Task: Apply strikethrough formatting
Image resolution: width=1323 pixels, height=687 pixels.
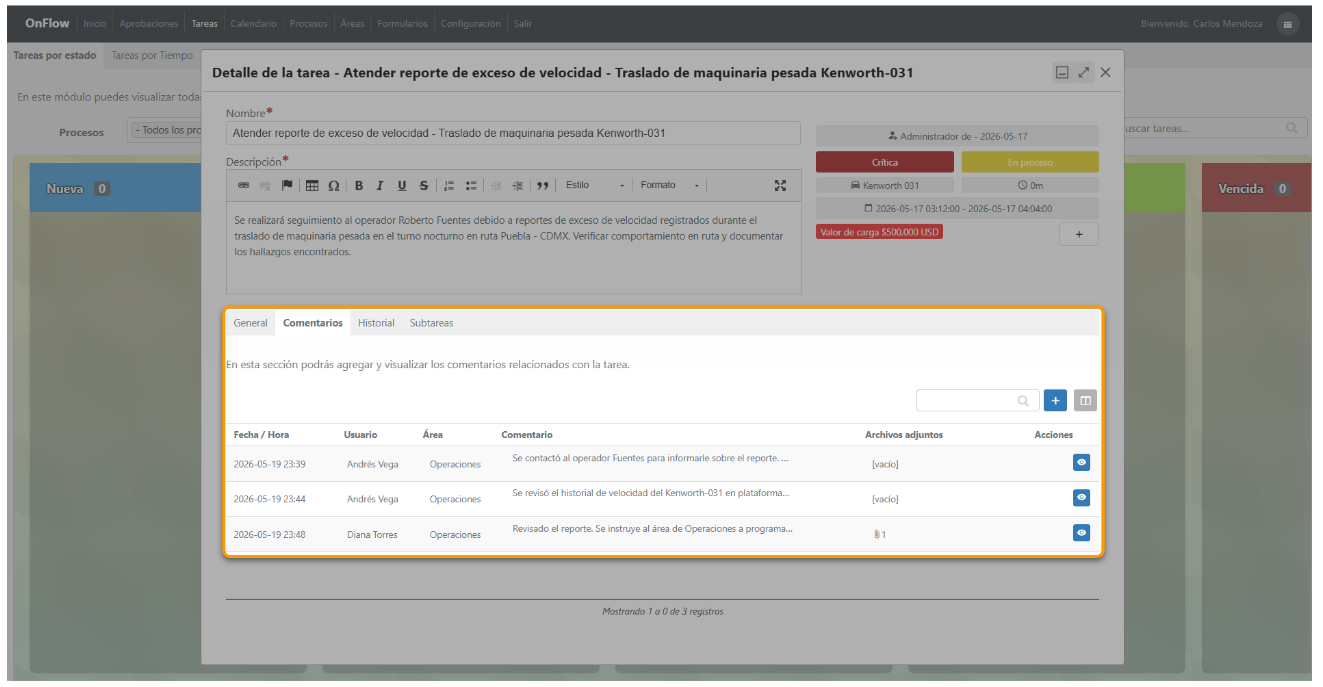Action: click(x=424, y=185)
